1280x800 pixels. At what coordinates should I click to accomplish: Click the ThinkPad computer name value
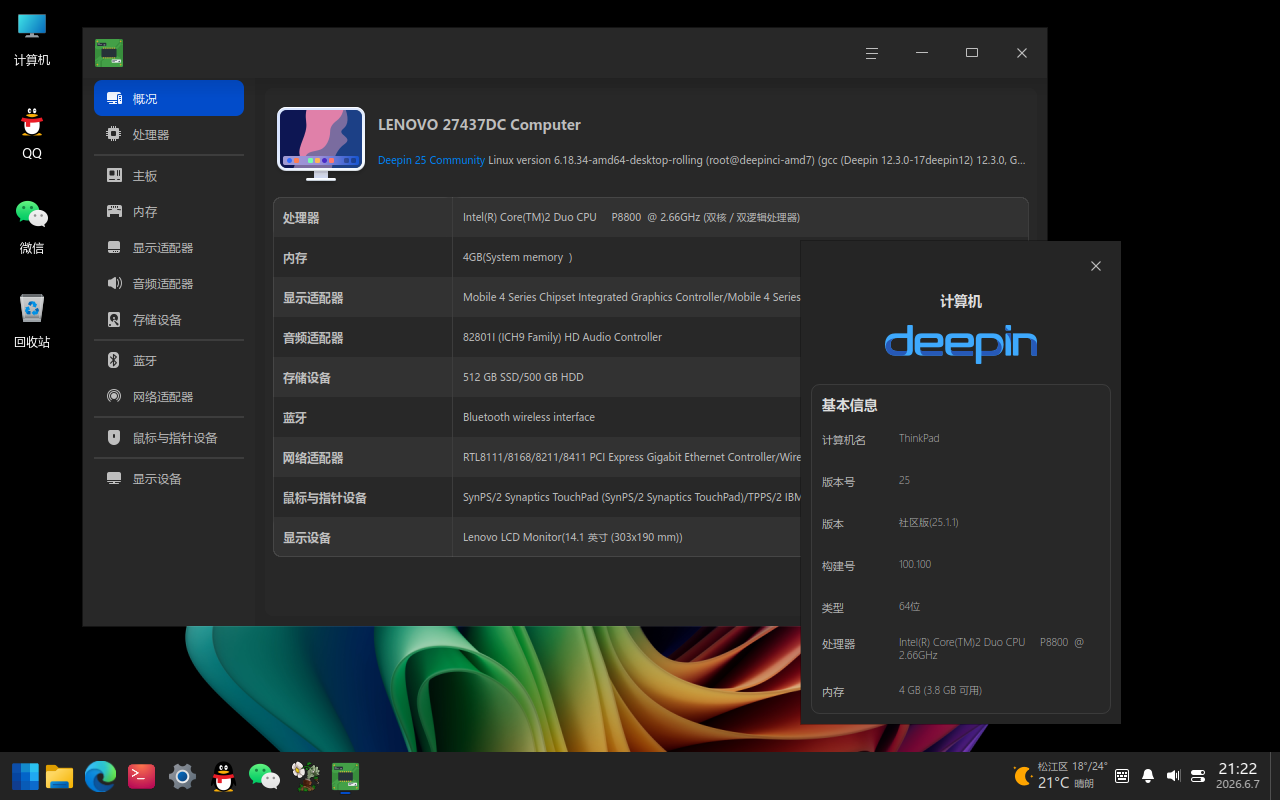919,438
